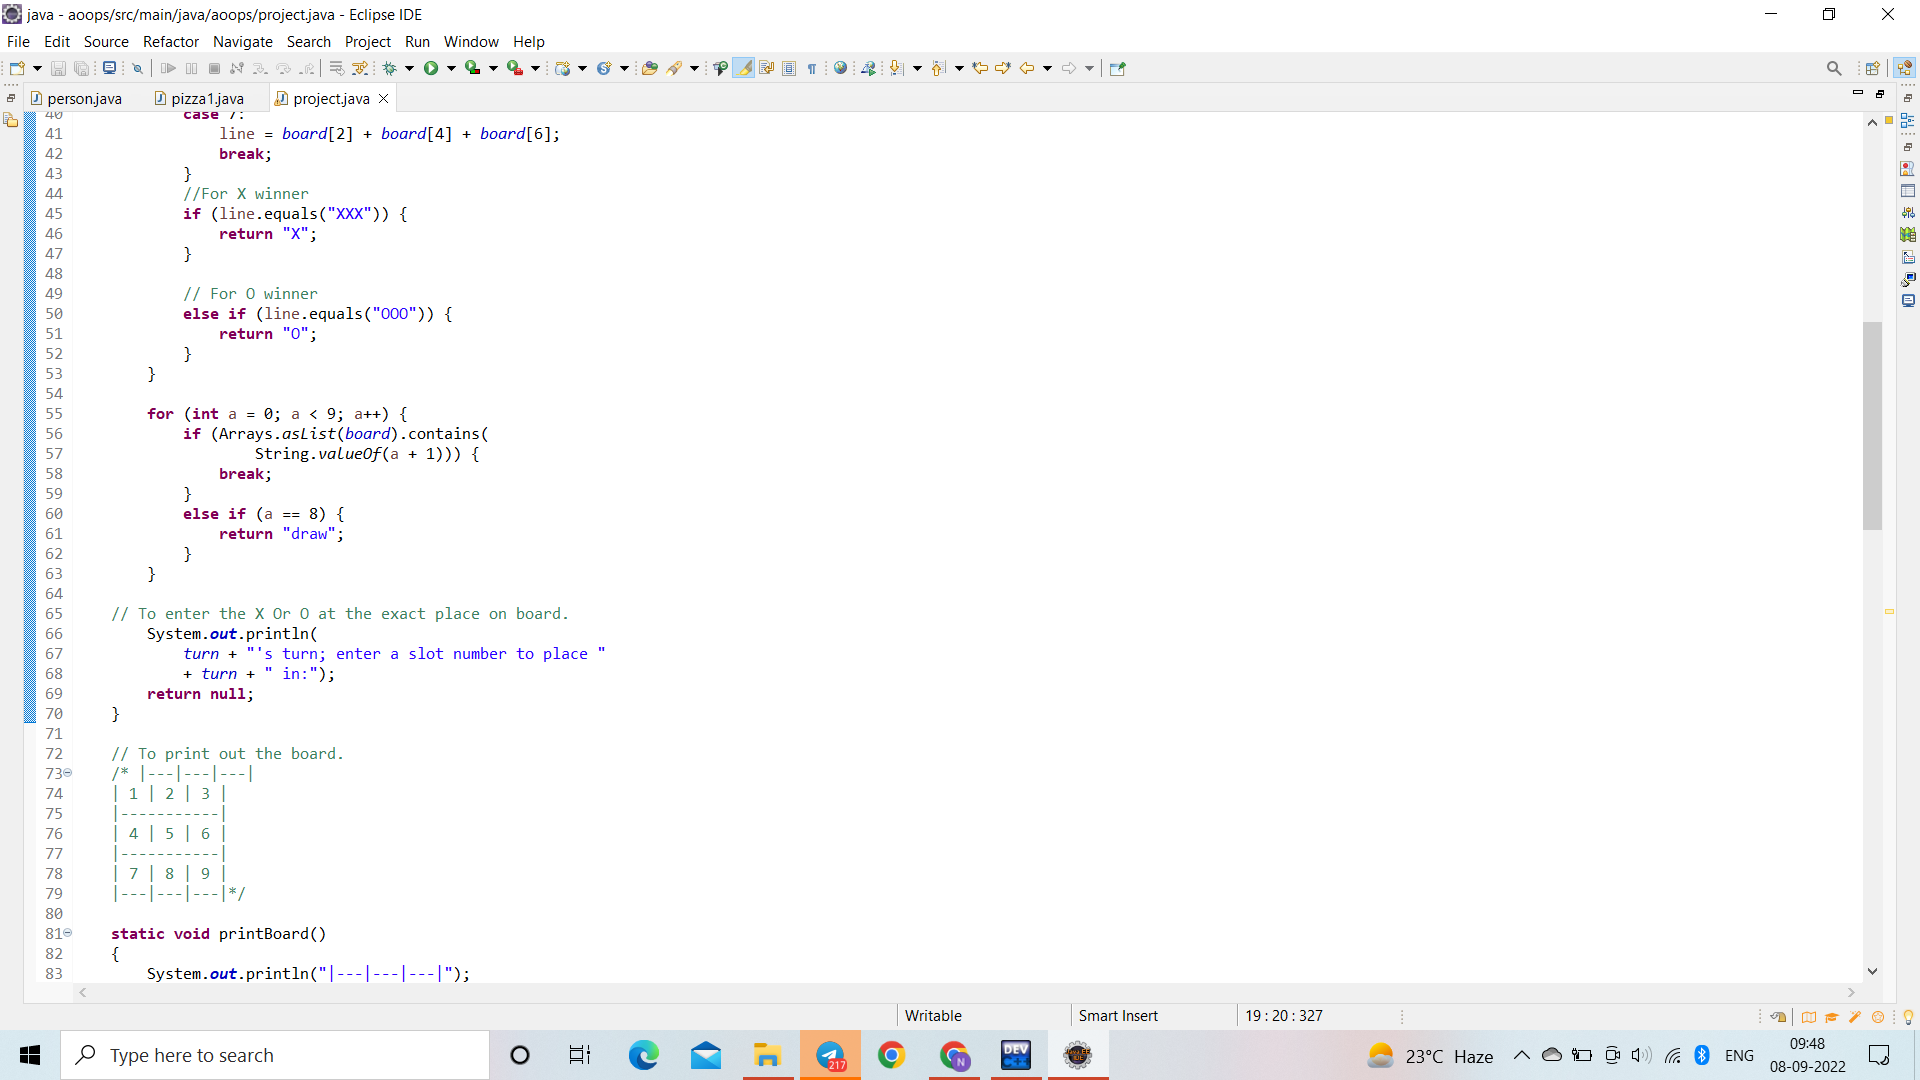
Task: Open the toolbar Search magnifier
Action: [x=1833, y=68]
